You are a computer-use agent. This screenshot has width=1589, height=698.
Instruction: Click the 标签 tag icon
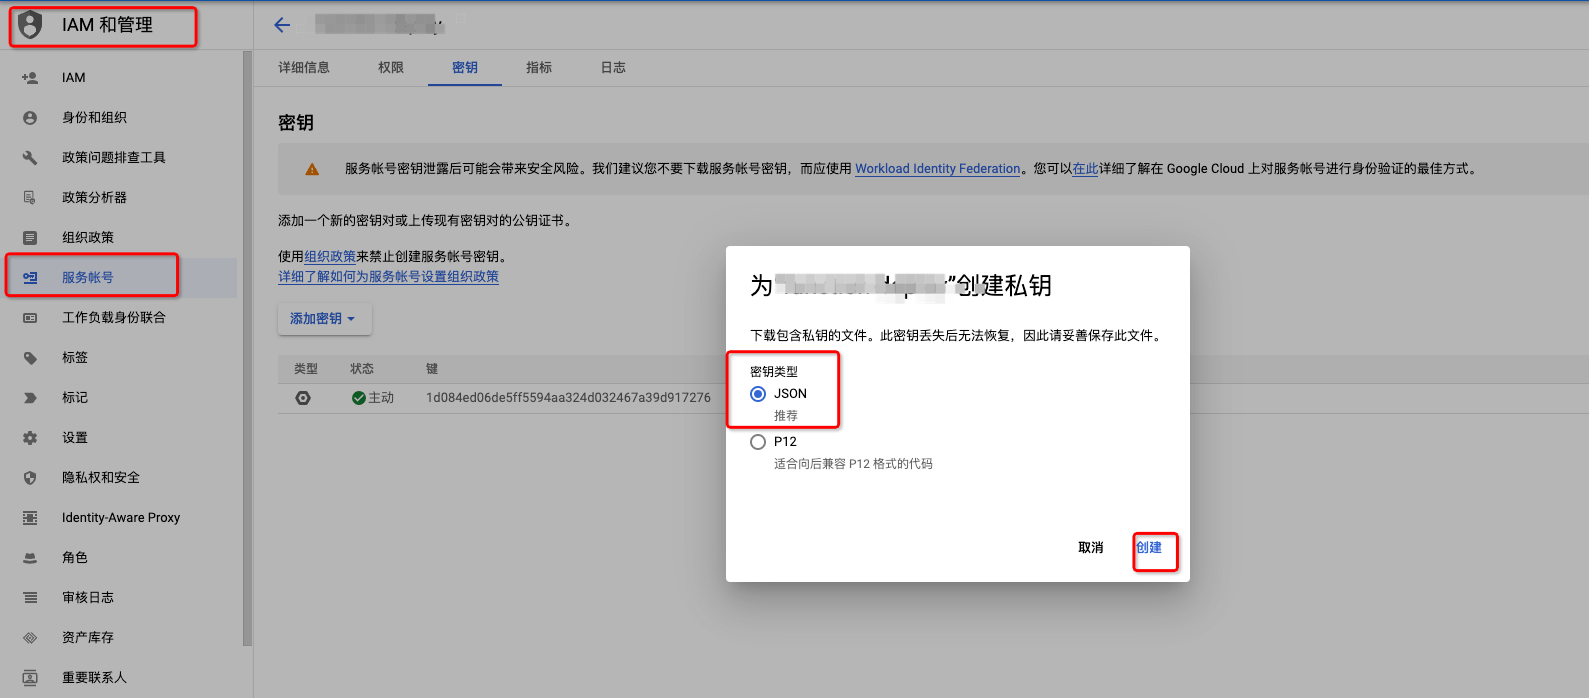[x=30, y=357]
